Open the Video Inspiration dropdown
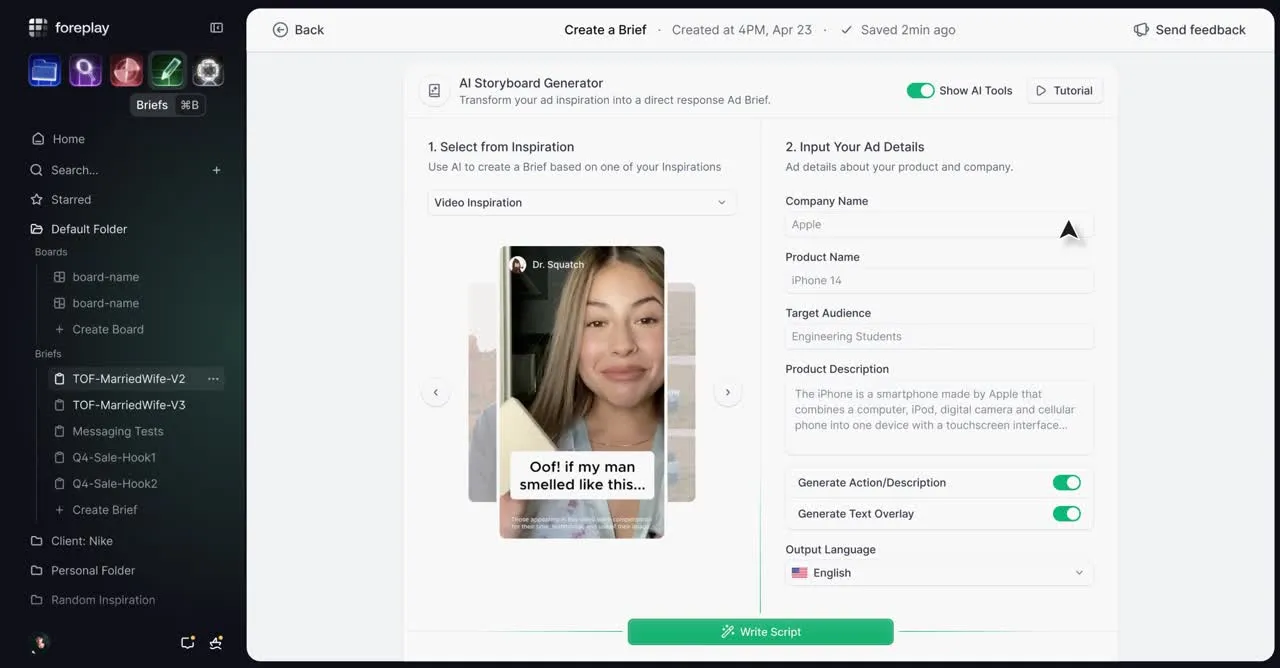 point(582,202)
